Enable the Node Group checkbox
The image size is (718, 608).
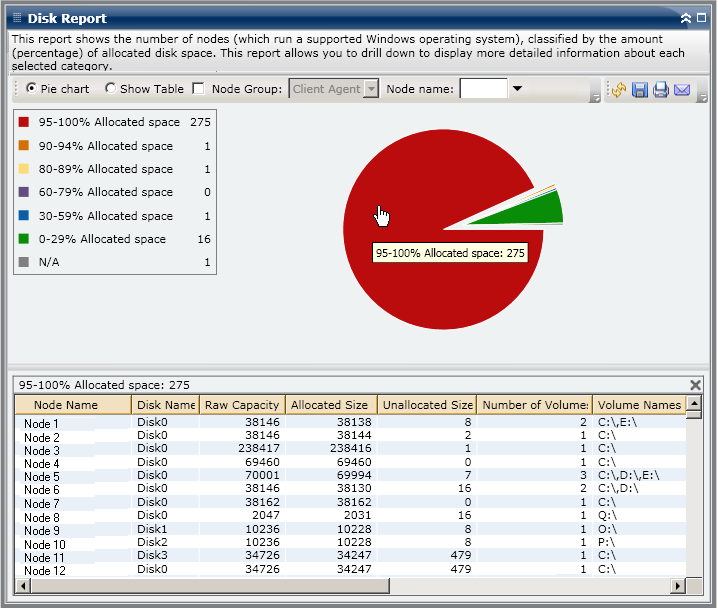click(198, 89)
